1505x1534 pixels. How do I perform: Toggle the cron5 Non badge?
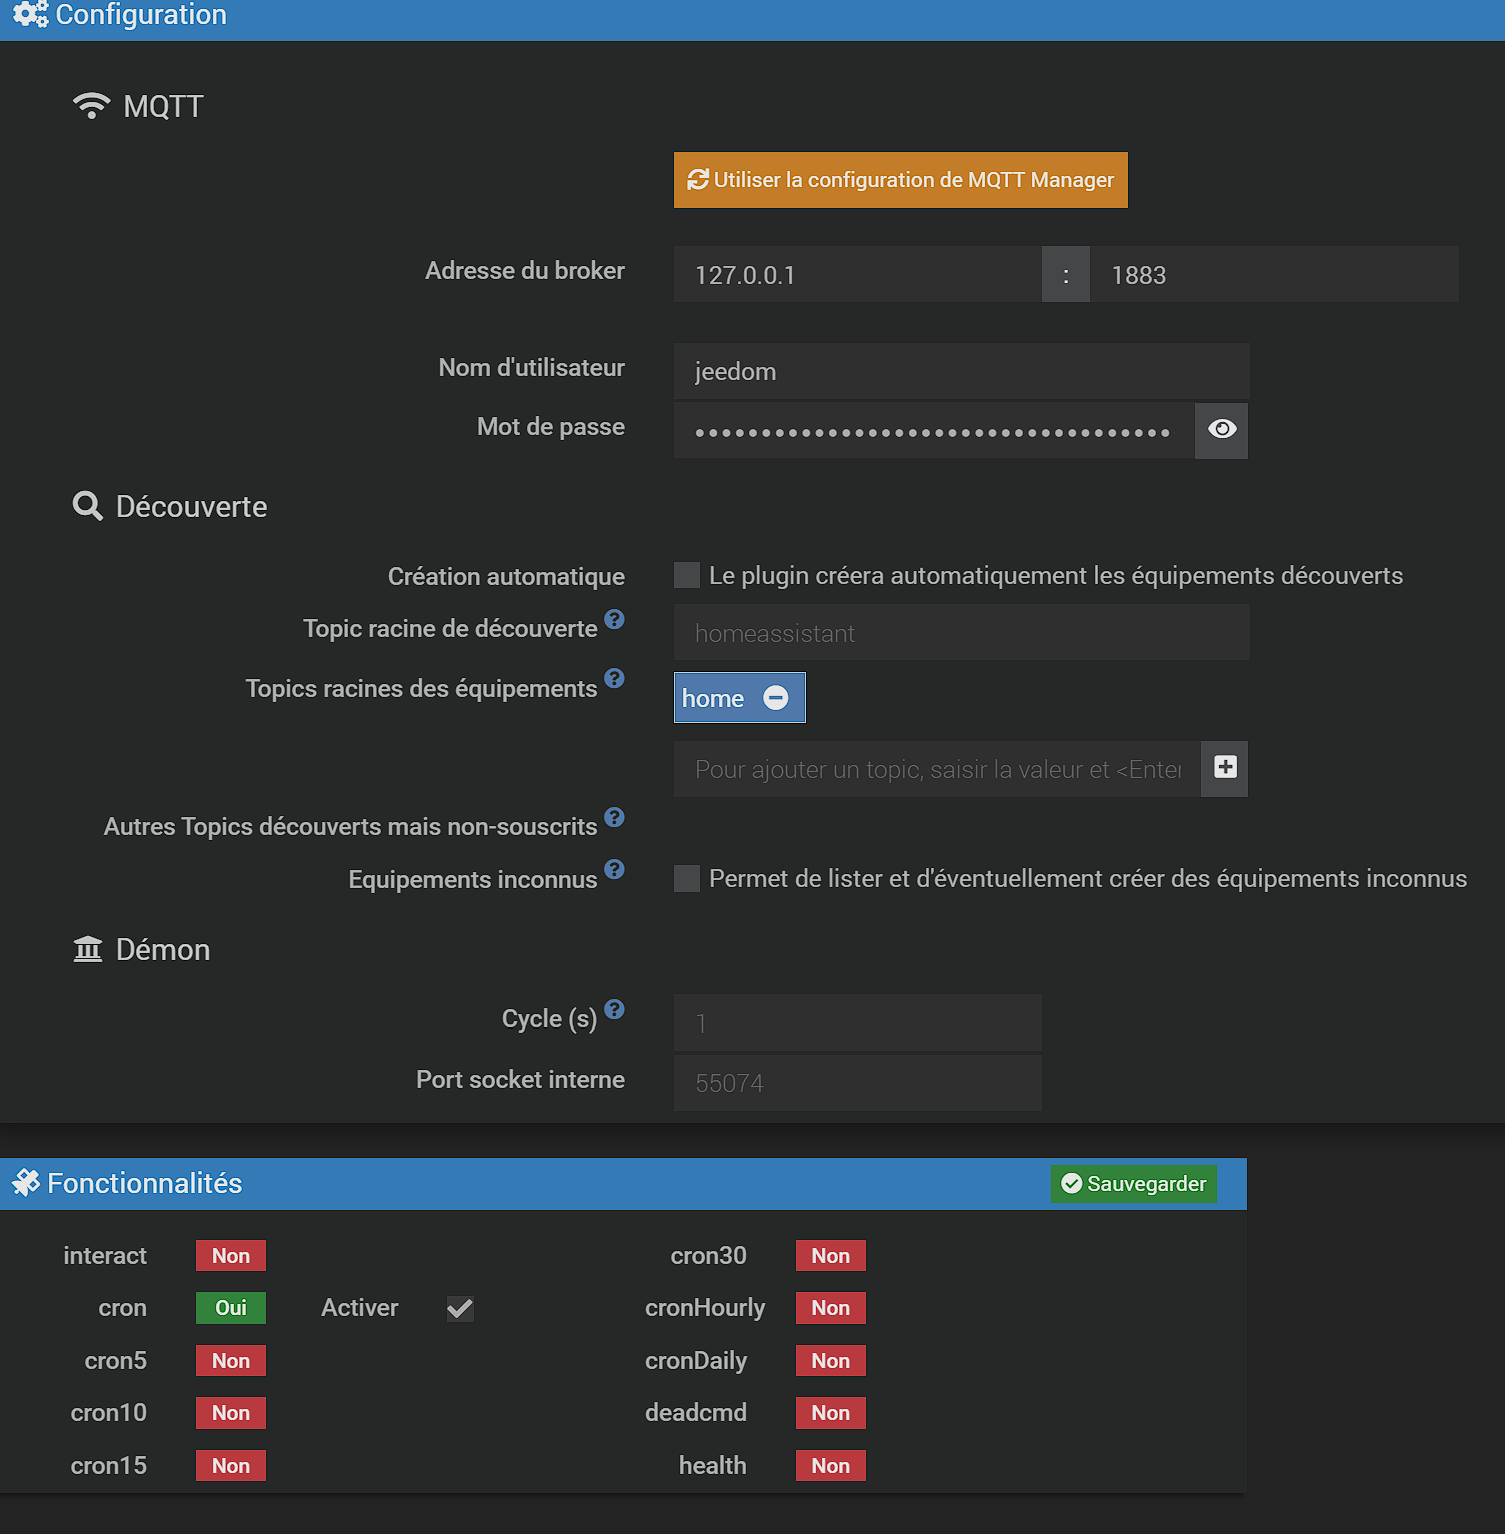pyautogui.click(x=229, y=1360)
